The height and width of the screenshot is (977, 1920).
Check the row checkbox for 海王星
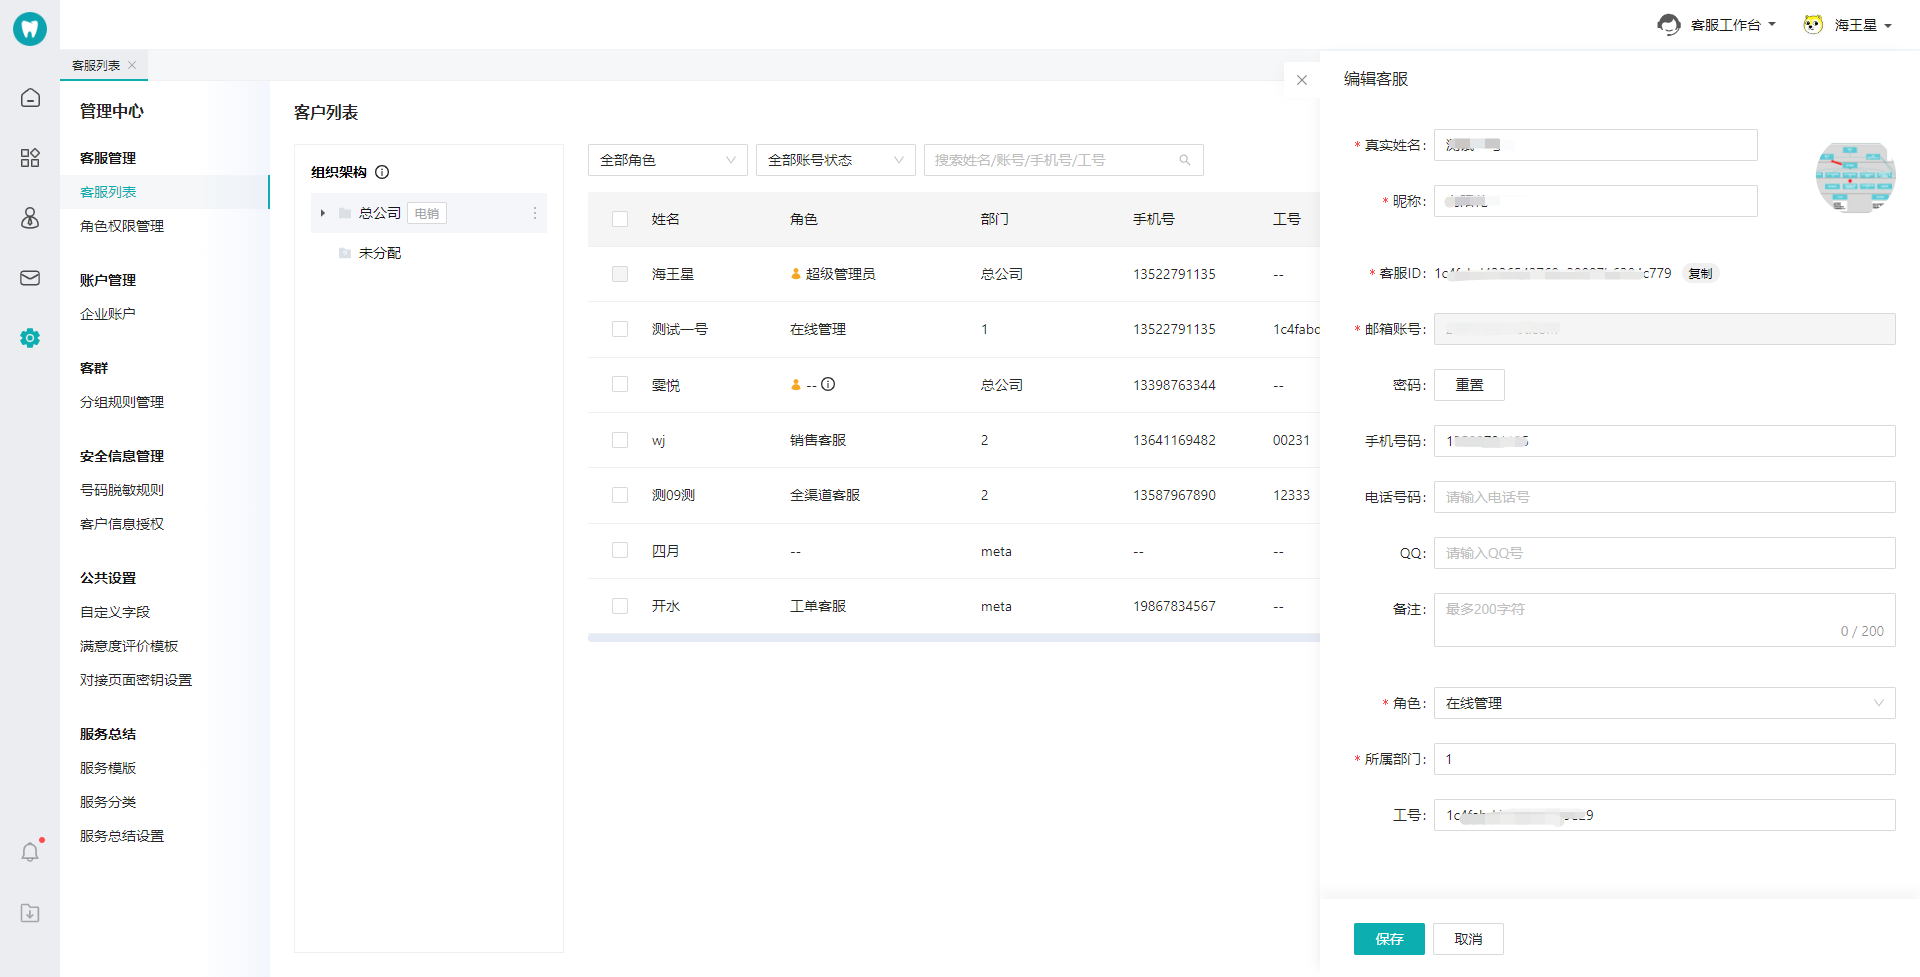pyautogui.click(x=620, y=274)
